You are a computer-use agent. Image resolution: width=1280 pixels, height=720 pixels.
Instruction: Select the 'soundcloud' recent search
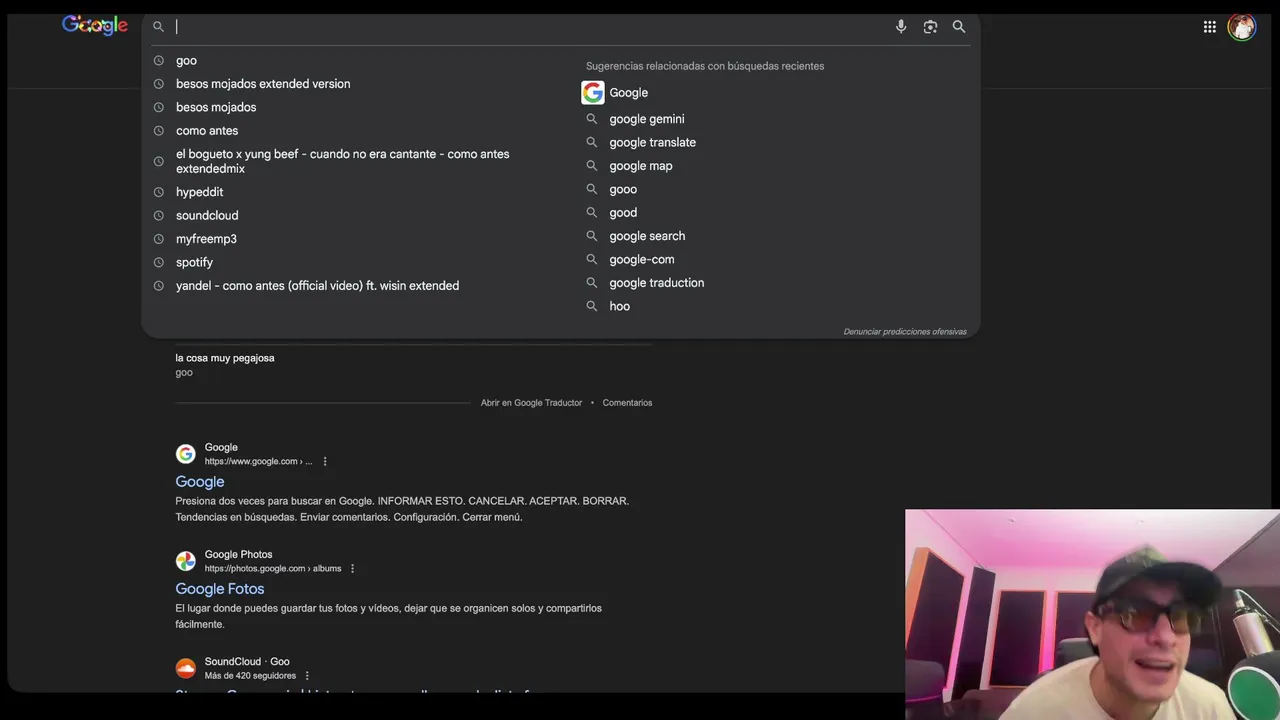coord(207,215)
